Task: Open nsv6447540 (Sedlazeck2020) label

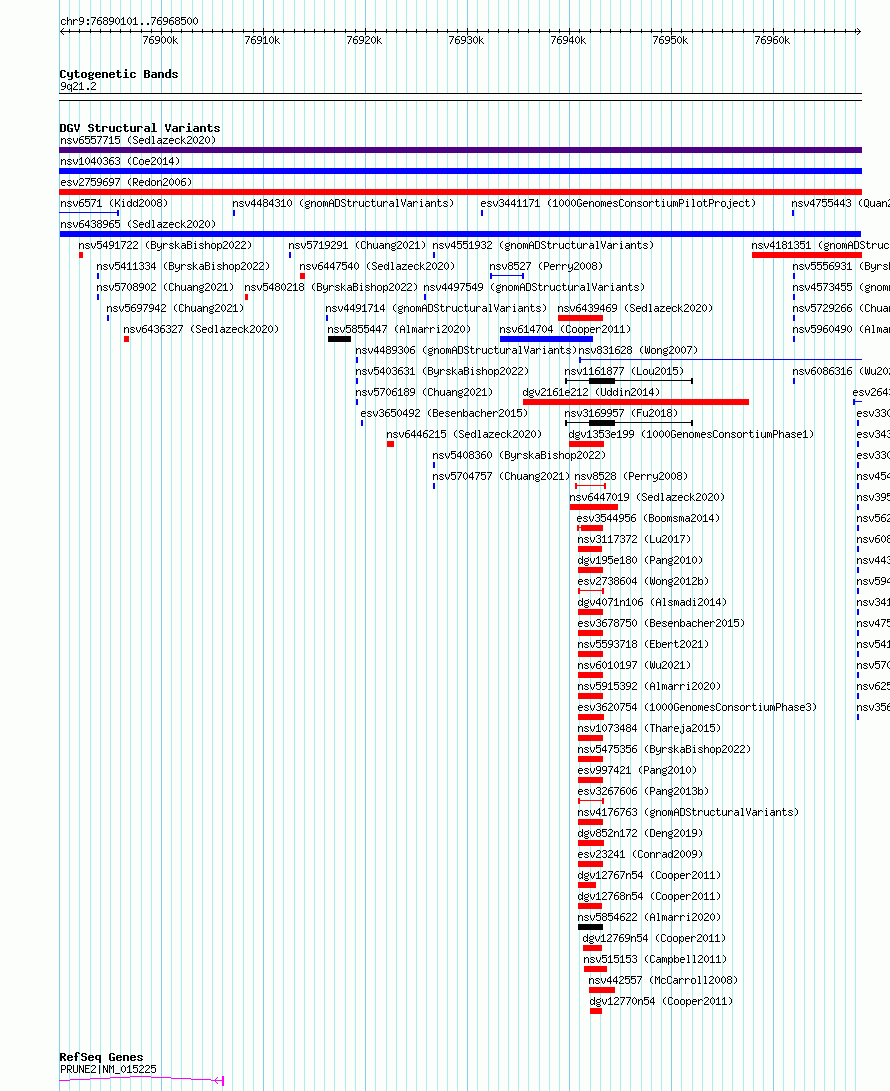Action: 377,266
